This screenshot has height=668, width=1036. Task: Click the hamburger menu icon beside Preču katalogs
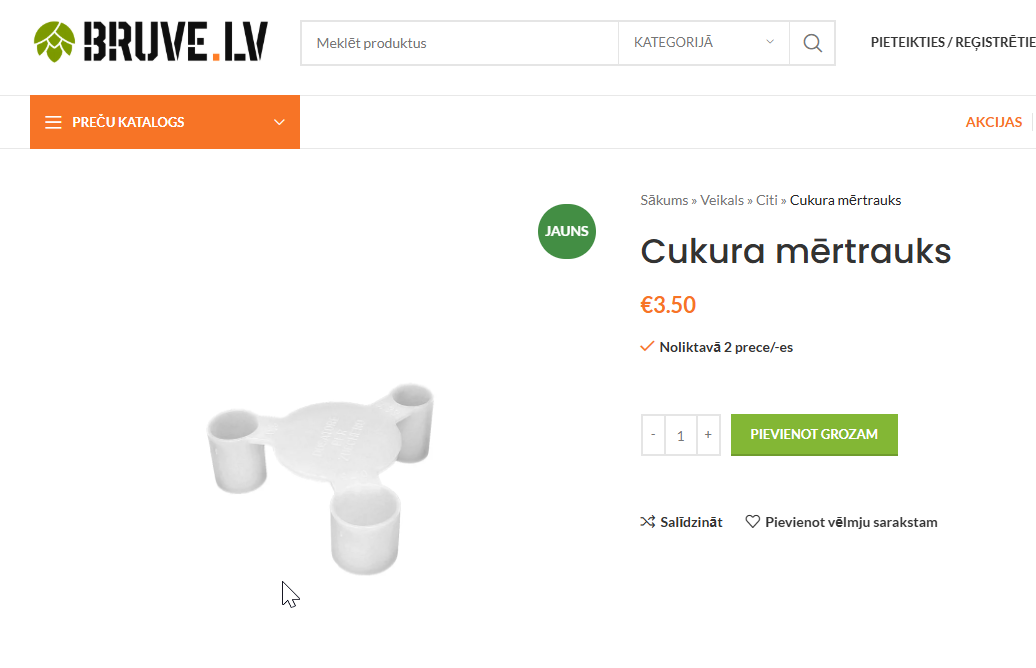point(54,122)
